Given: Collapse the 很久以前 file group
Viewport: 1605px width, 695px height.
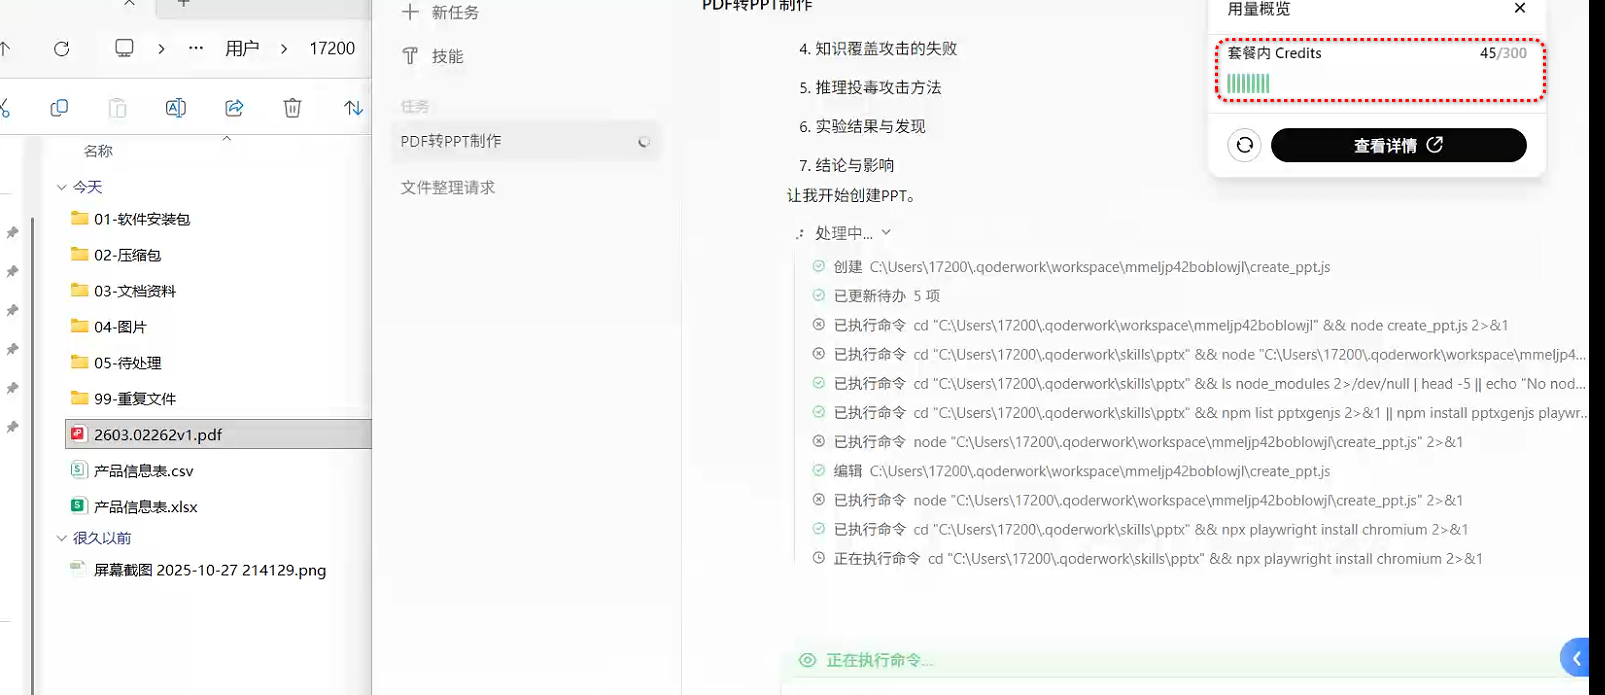Looking at the screenshot, I should point(62,538).
